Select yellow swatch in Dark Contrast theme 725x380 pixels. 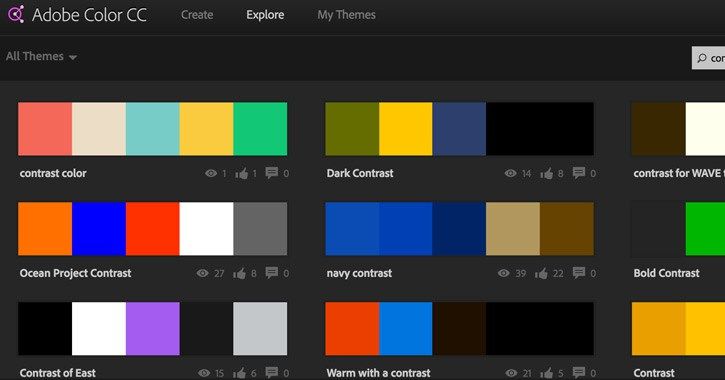click(x=406, y=129)
